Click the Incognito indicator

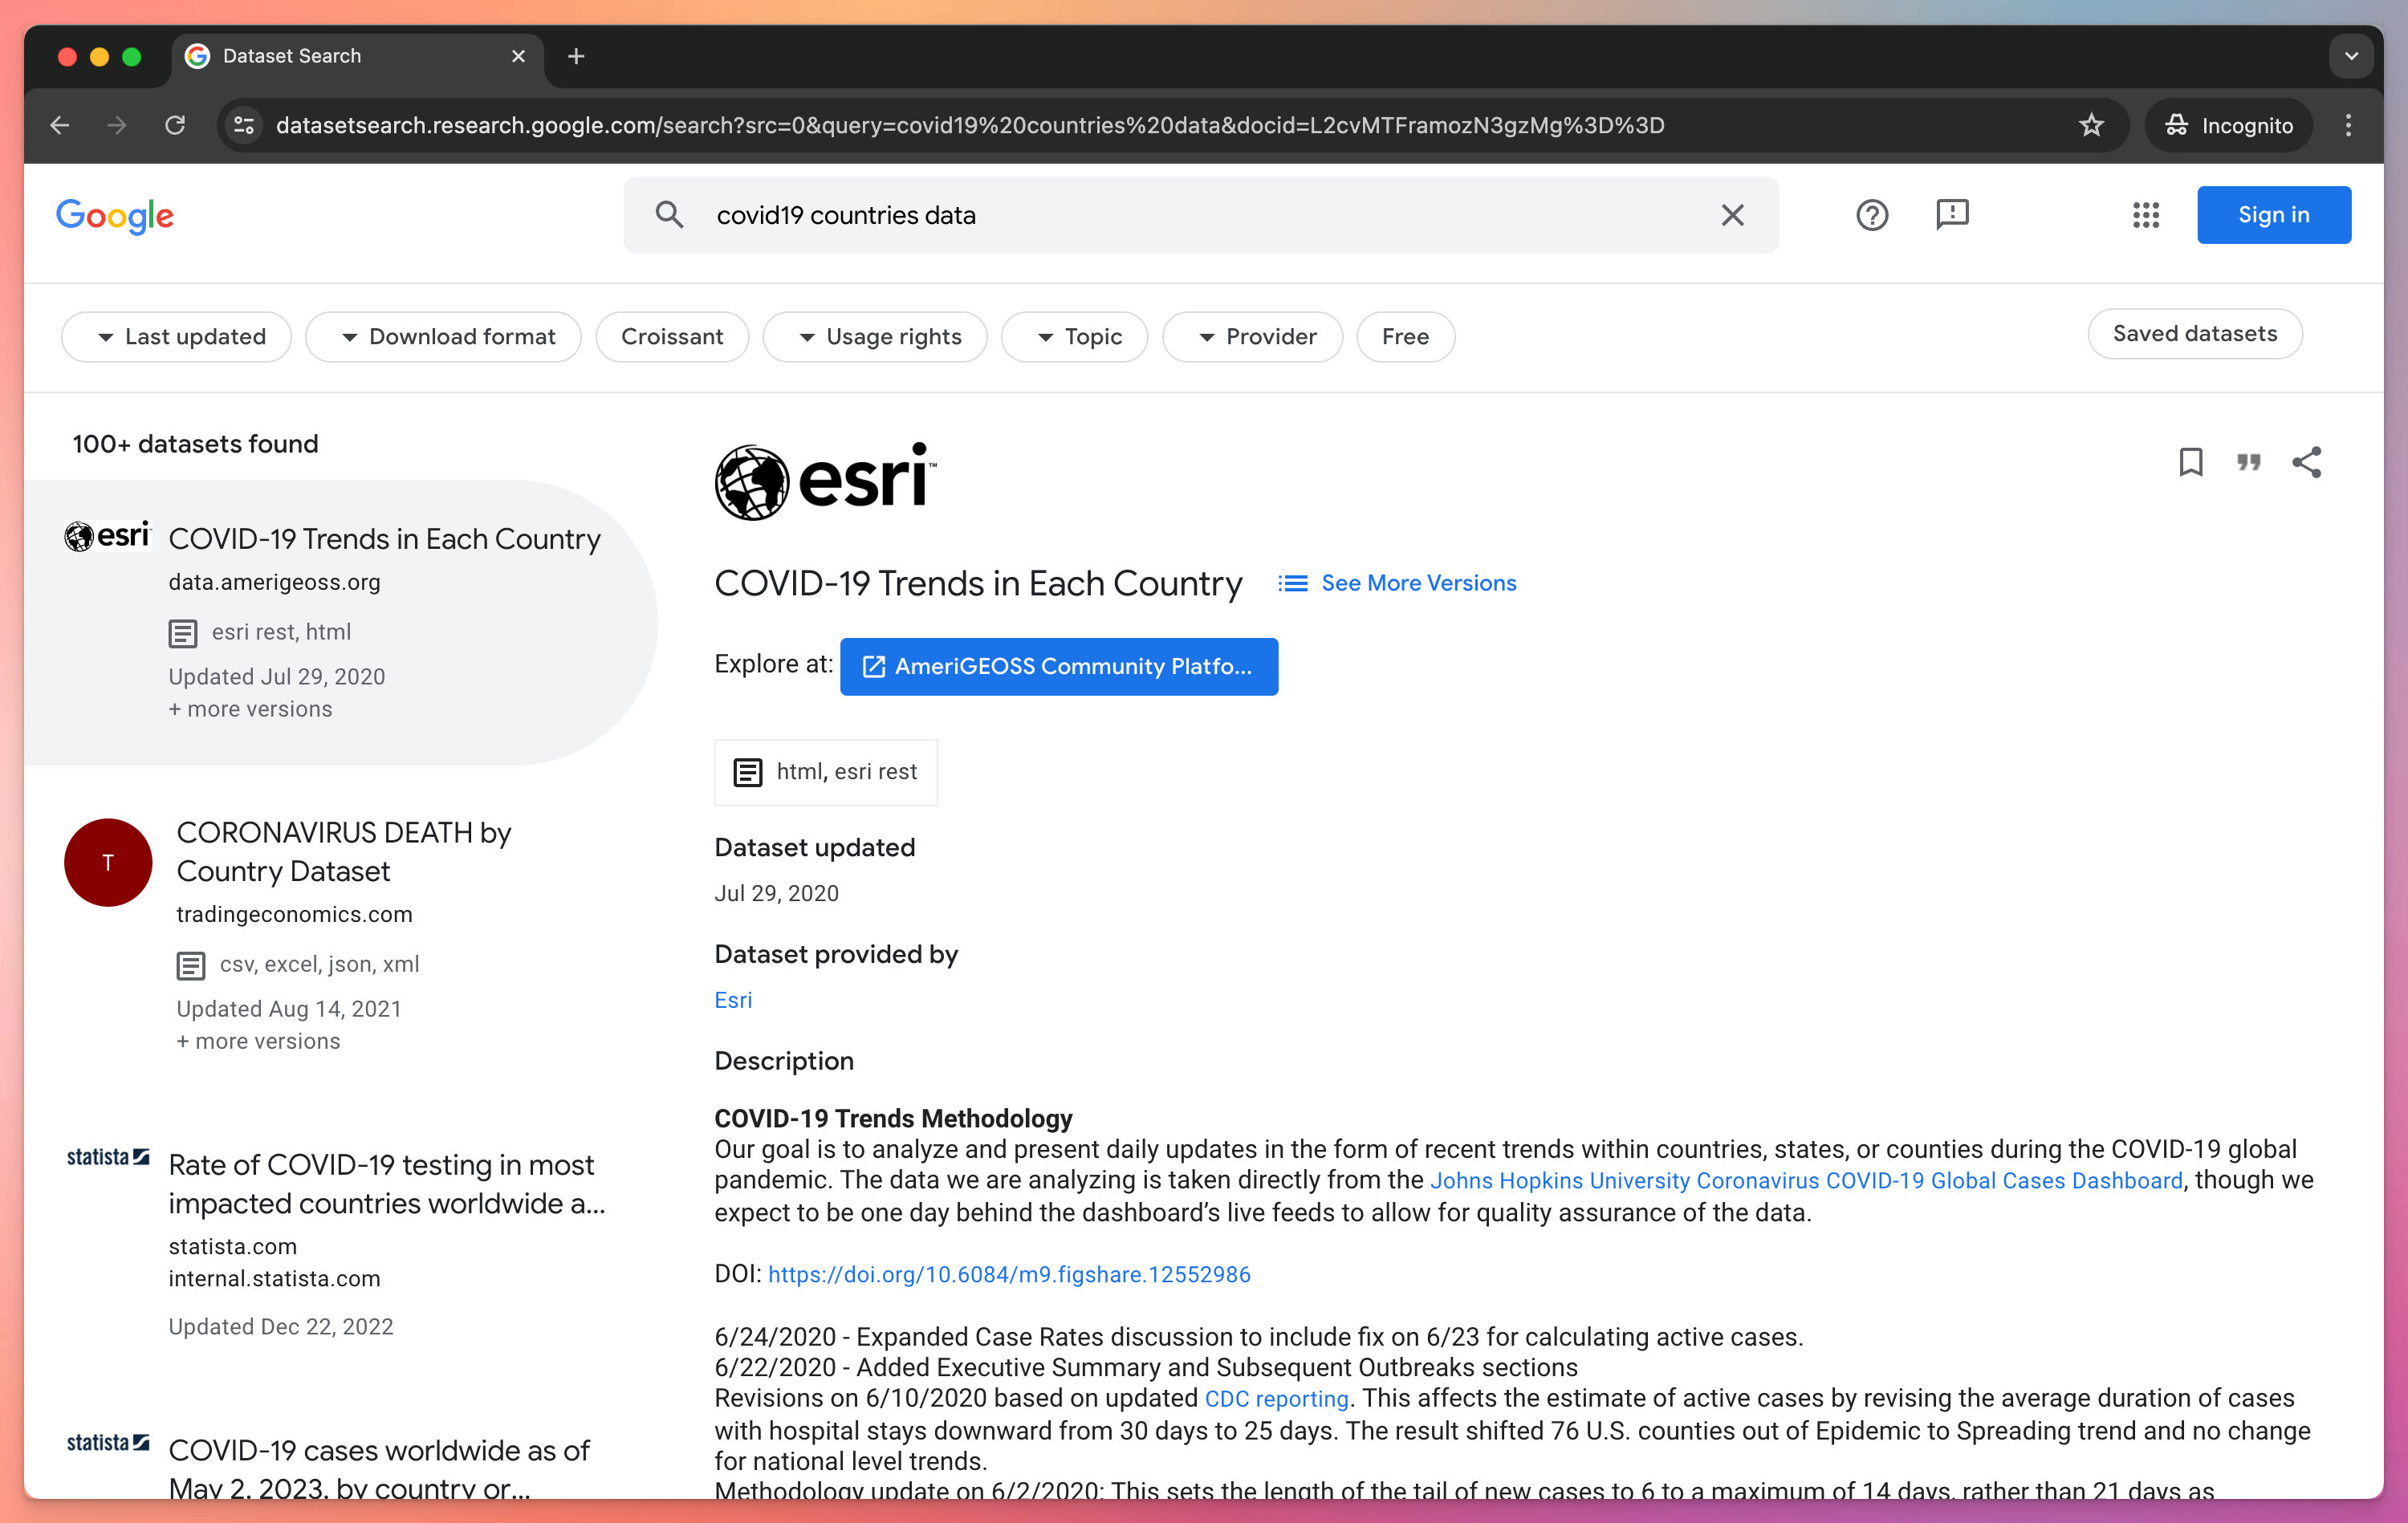click(x=2229, y=125)
